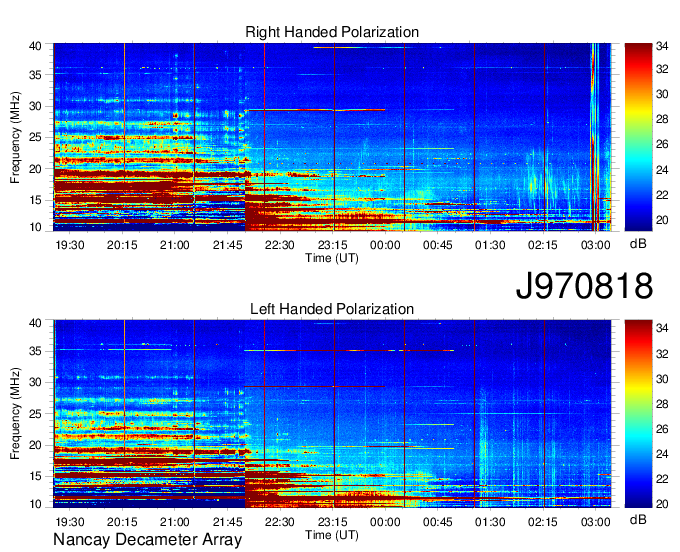680x552 pixels.
Task: Click the 21:45 time tick of the Left Handed plot
Action: pyautogui.click(x=227, y=522)
